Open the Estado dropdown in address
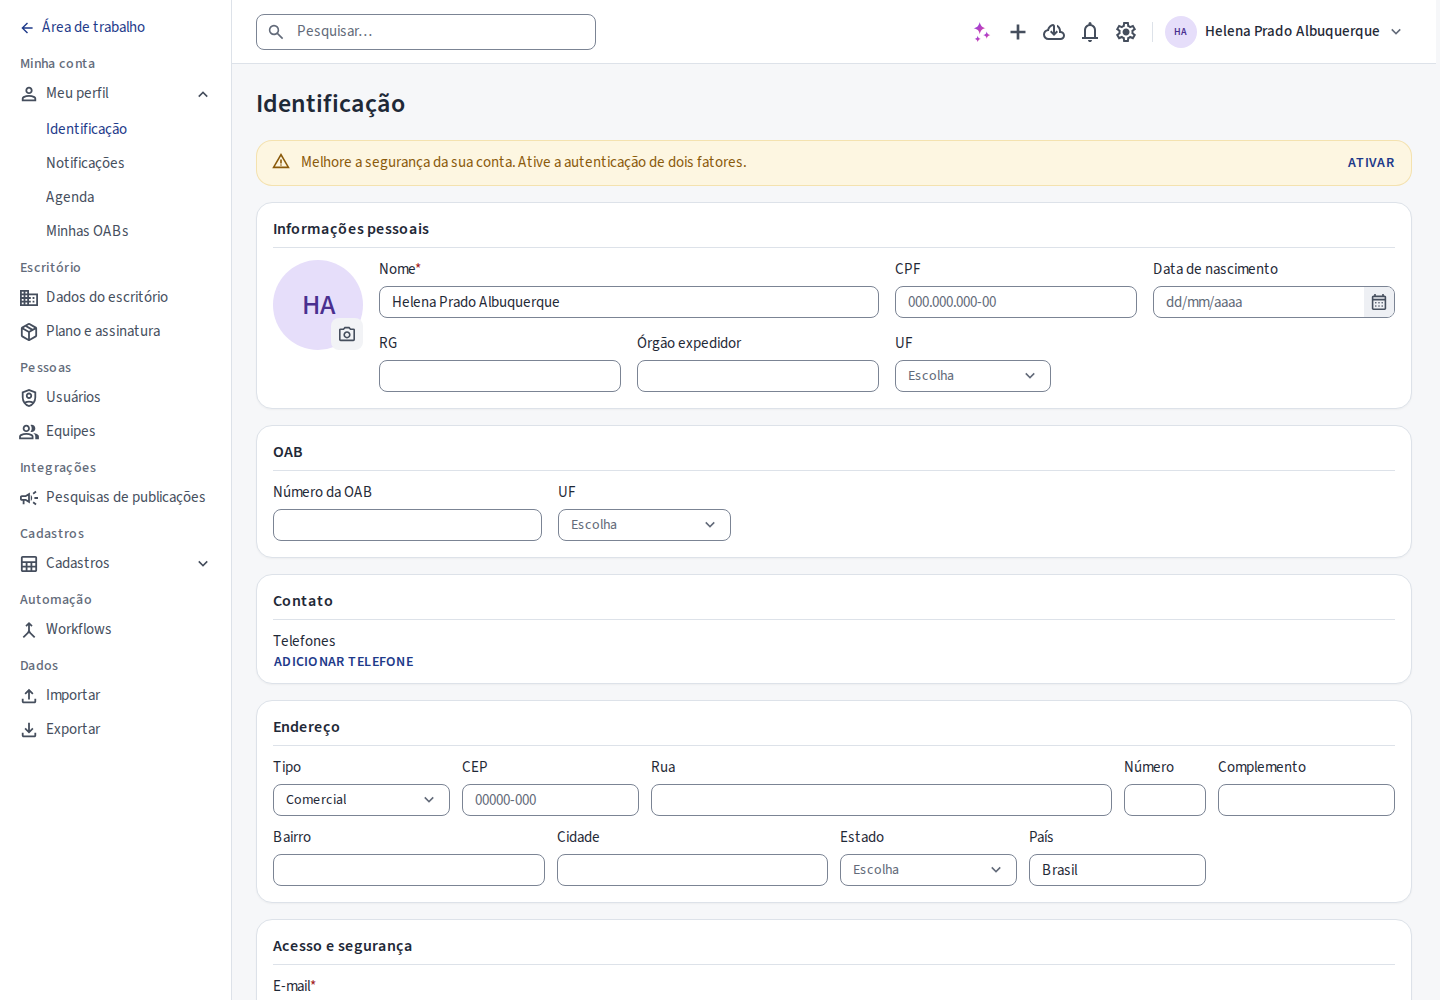This screenshot has width=1440, height=1000. [x=928, y=870]
